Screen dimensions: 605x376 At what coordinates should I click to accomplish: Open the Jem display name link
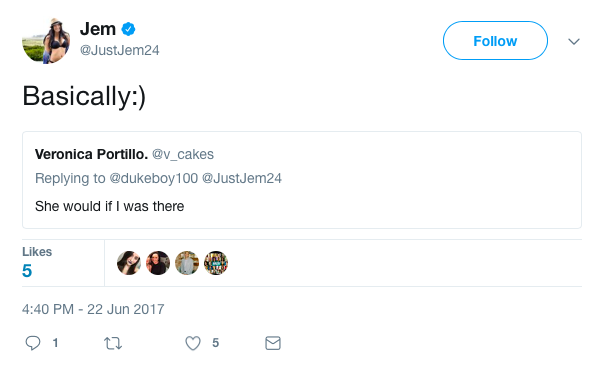pos(98,29)
